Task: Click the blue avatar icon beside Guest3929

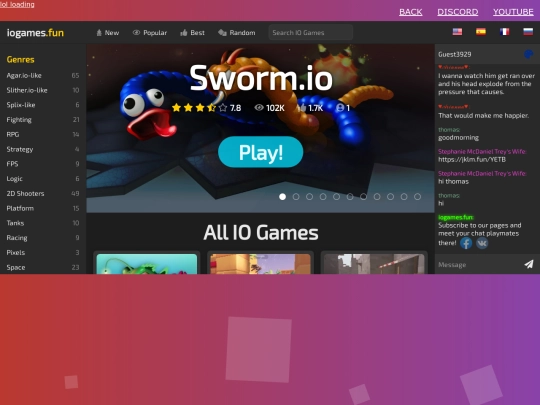Action: (x=528, y=54)
